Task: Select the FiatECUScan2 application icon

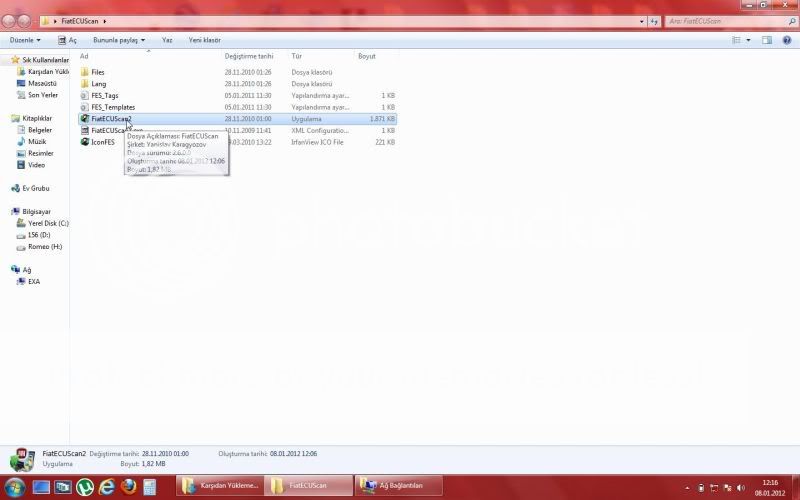Action: point(85,119)
